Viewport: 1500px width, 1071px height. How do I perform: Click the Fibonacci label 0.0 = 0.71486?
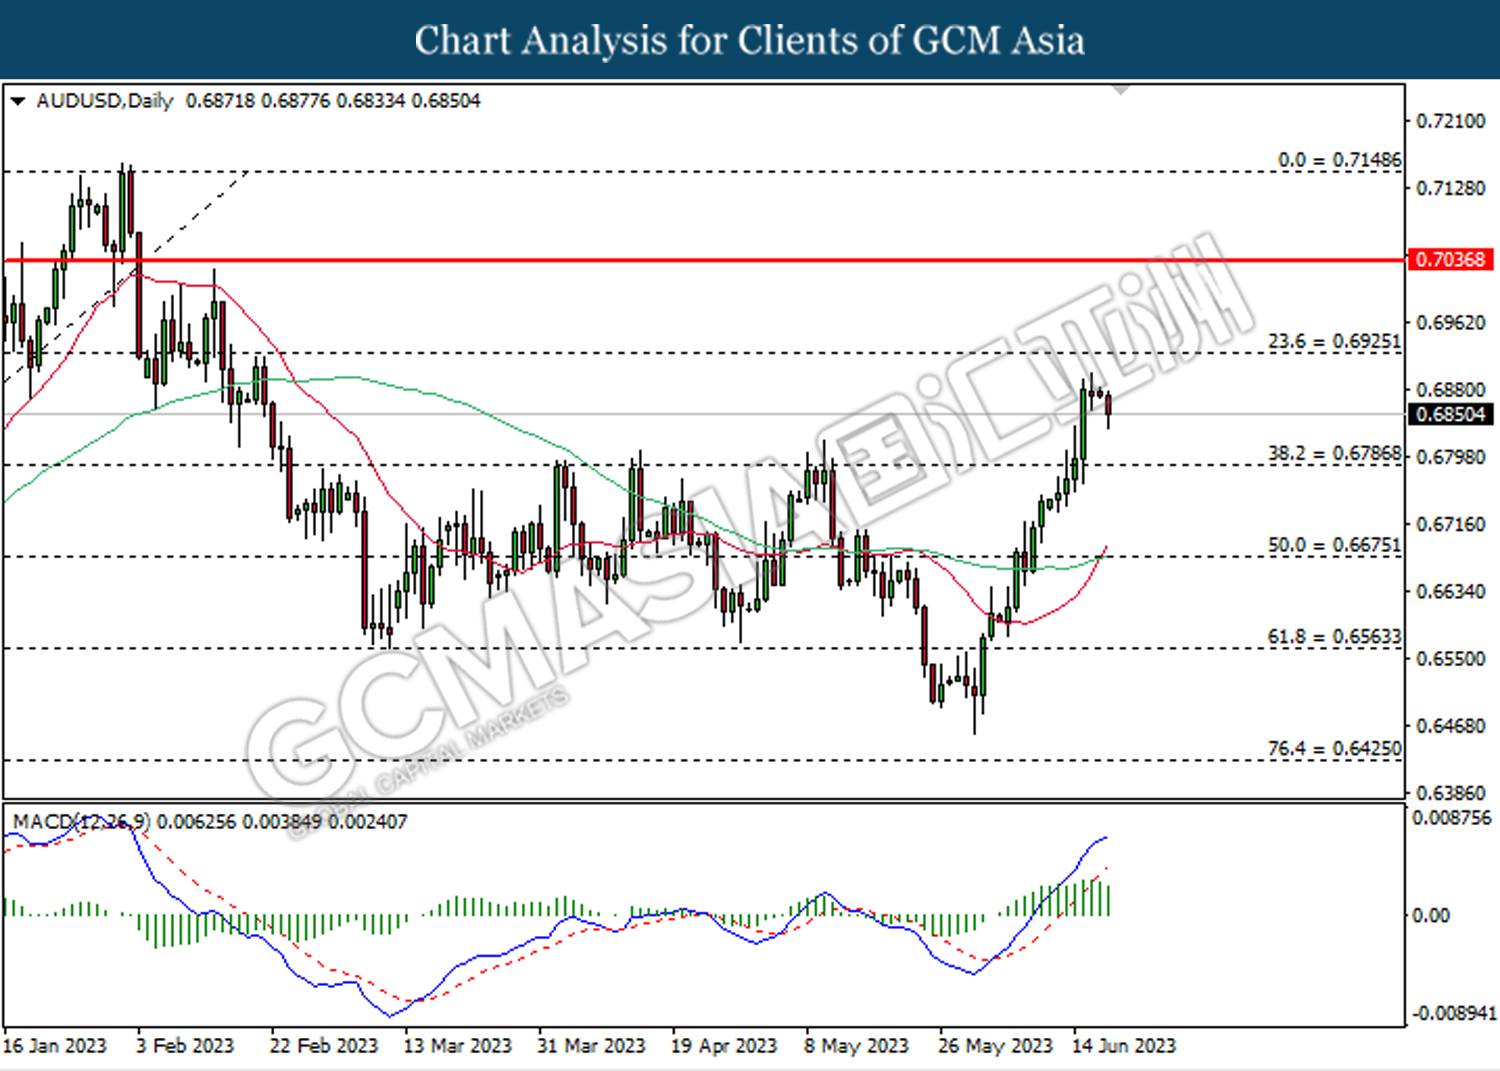tap(1340, 160)
